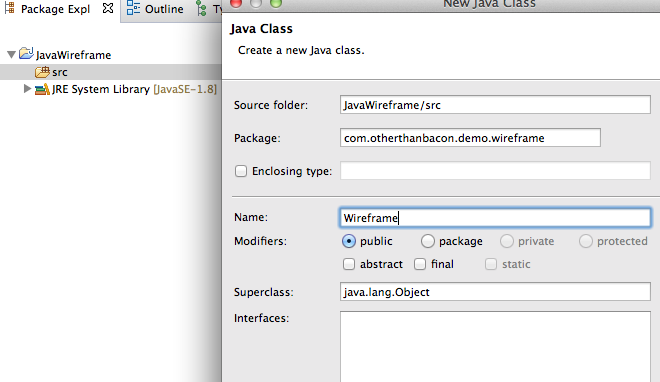Click inside the Interfaces list box
660x382 pixels.
click(495, 346)
